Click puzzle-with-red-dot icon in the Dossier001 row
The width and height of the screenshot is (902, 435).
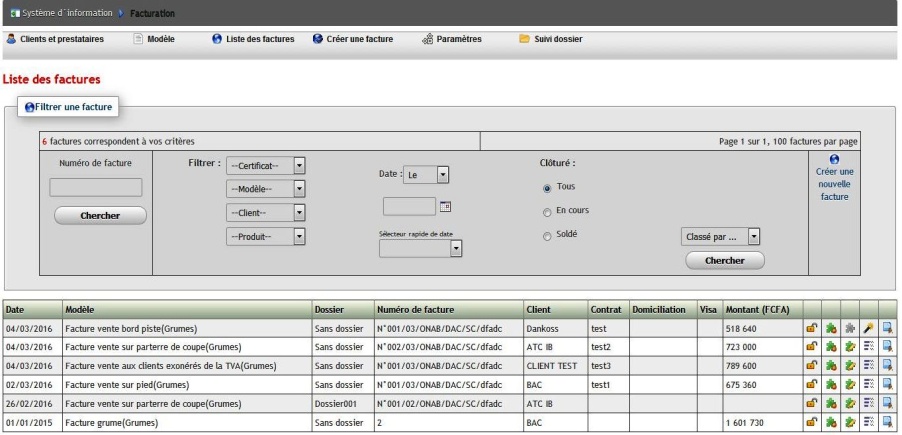click(831, 404)
